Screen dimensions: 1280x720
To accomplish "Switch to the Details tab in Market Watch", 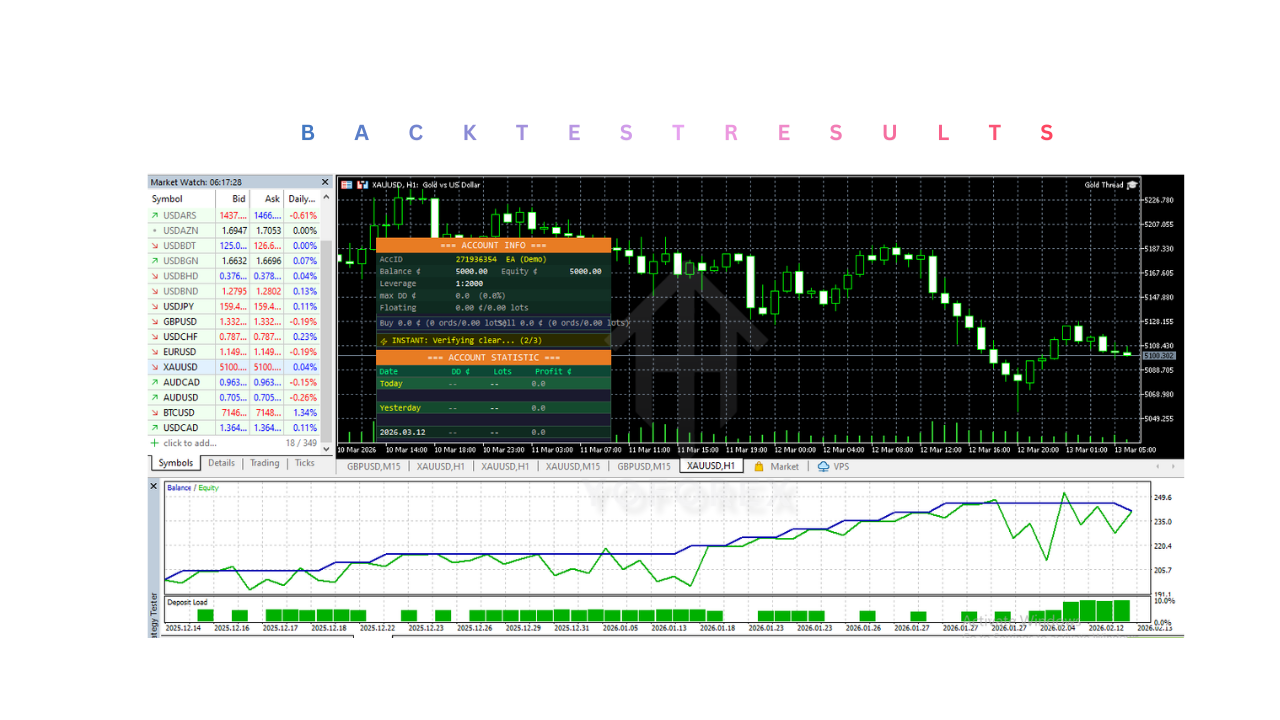I will click(221, 463).
